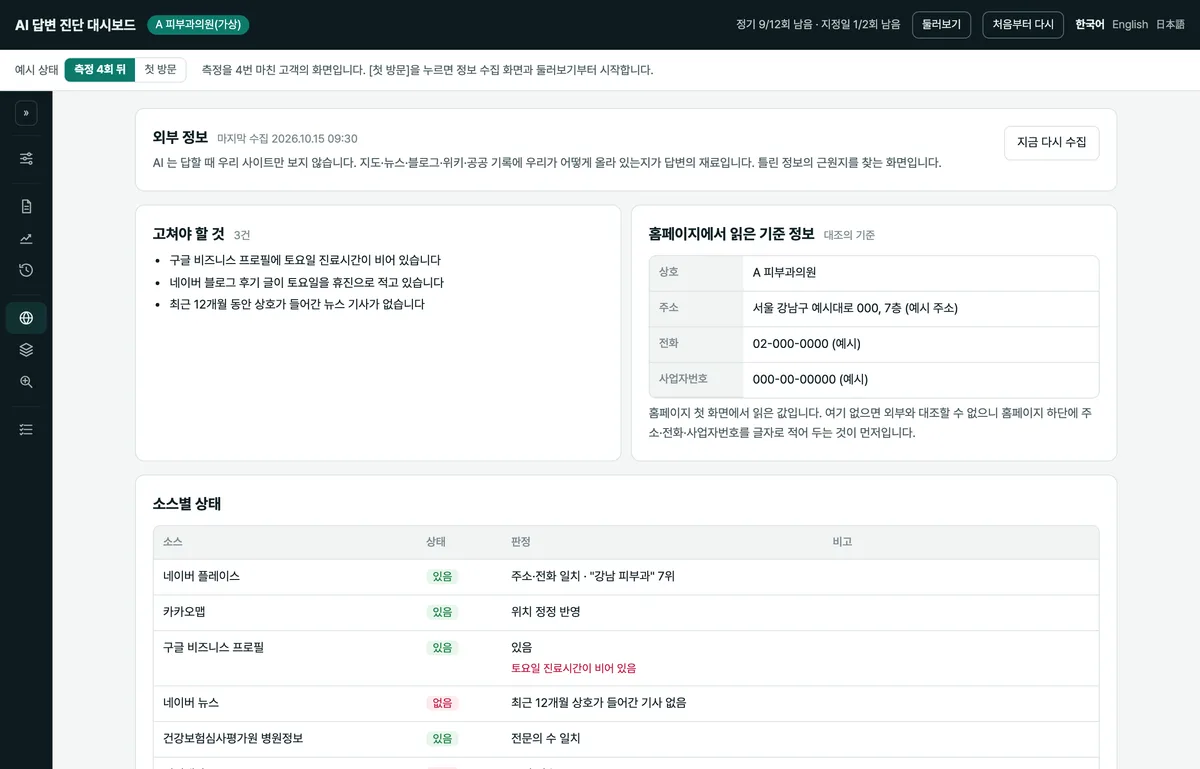Image resolution: width=1200 pixels, height=769 pixels.
Task: Click the "강남 피부과" 7위 verdict text
Action: click(x=632, y=577)
